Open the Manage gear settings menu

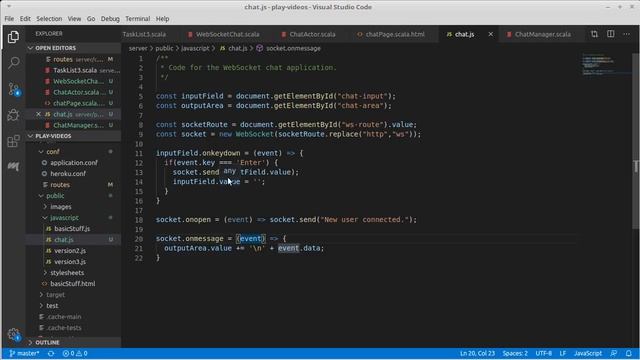[x=13, y=334]
